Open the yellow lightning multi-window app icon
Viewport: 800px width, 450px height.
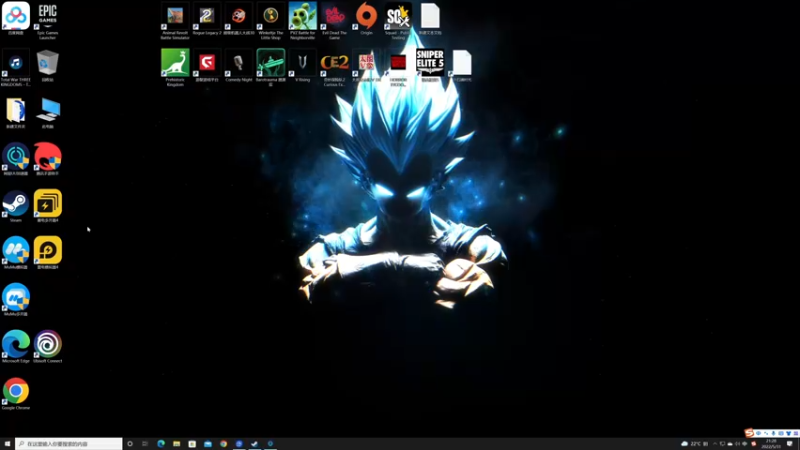[47, 206]
